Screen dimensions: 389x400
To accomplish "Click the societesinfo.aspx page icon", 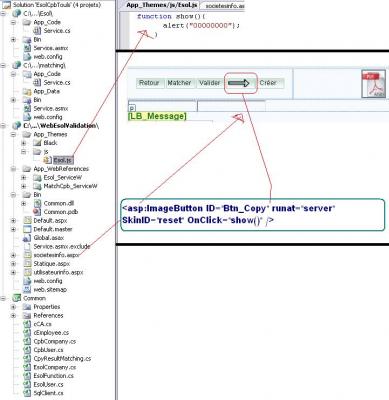I will (x=27, y=255).
